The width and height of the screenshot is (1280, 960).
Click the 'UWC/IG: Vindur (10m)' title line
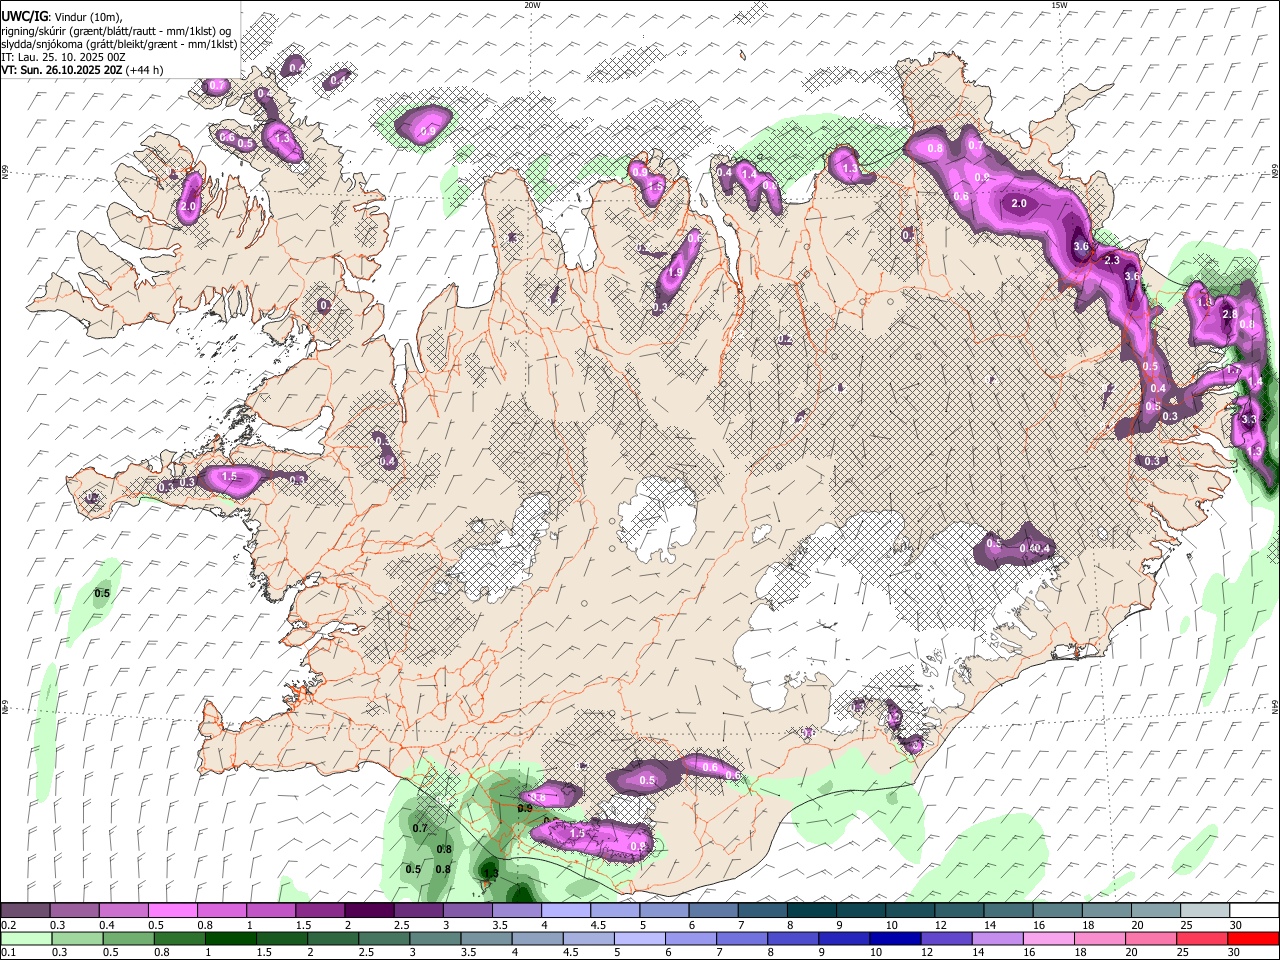62,17
